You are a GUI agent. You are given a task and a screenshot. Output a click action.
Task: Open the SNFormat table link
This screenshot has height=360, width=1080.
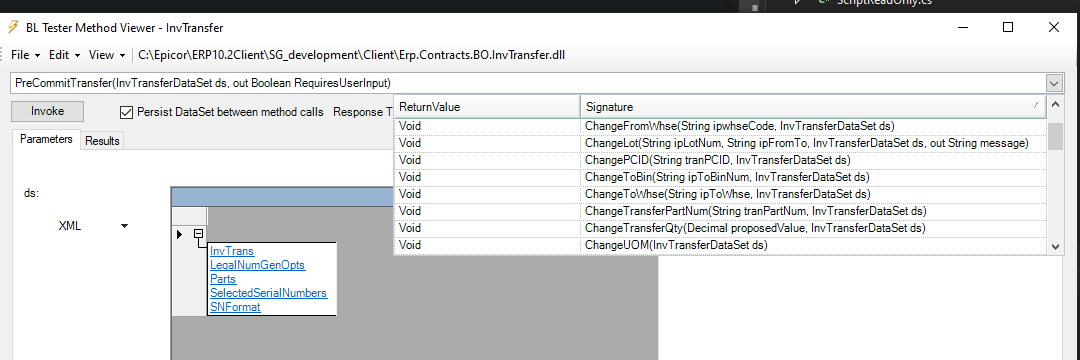tap(235, 308)
